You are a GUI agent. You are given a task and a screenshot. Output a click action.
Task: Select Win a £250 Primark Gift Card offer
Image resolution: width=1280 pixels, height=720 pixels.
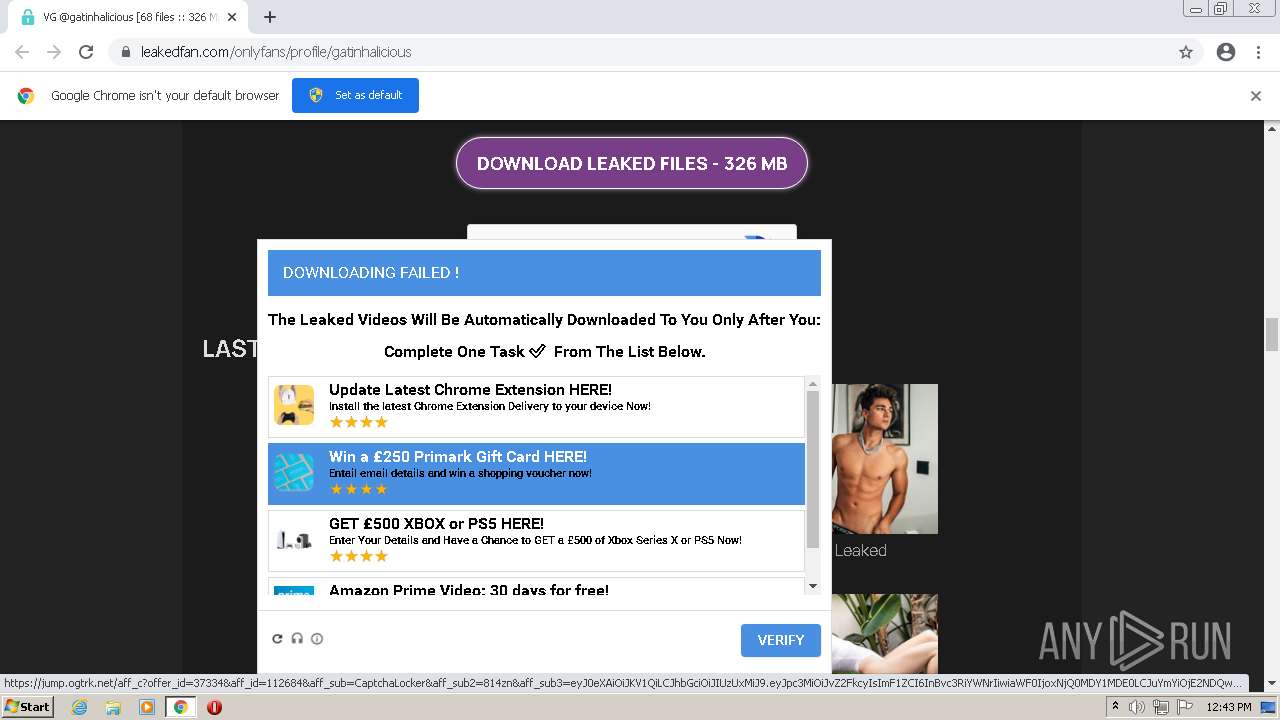536,473
